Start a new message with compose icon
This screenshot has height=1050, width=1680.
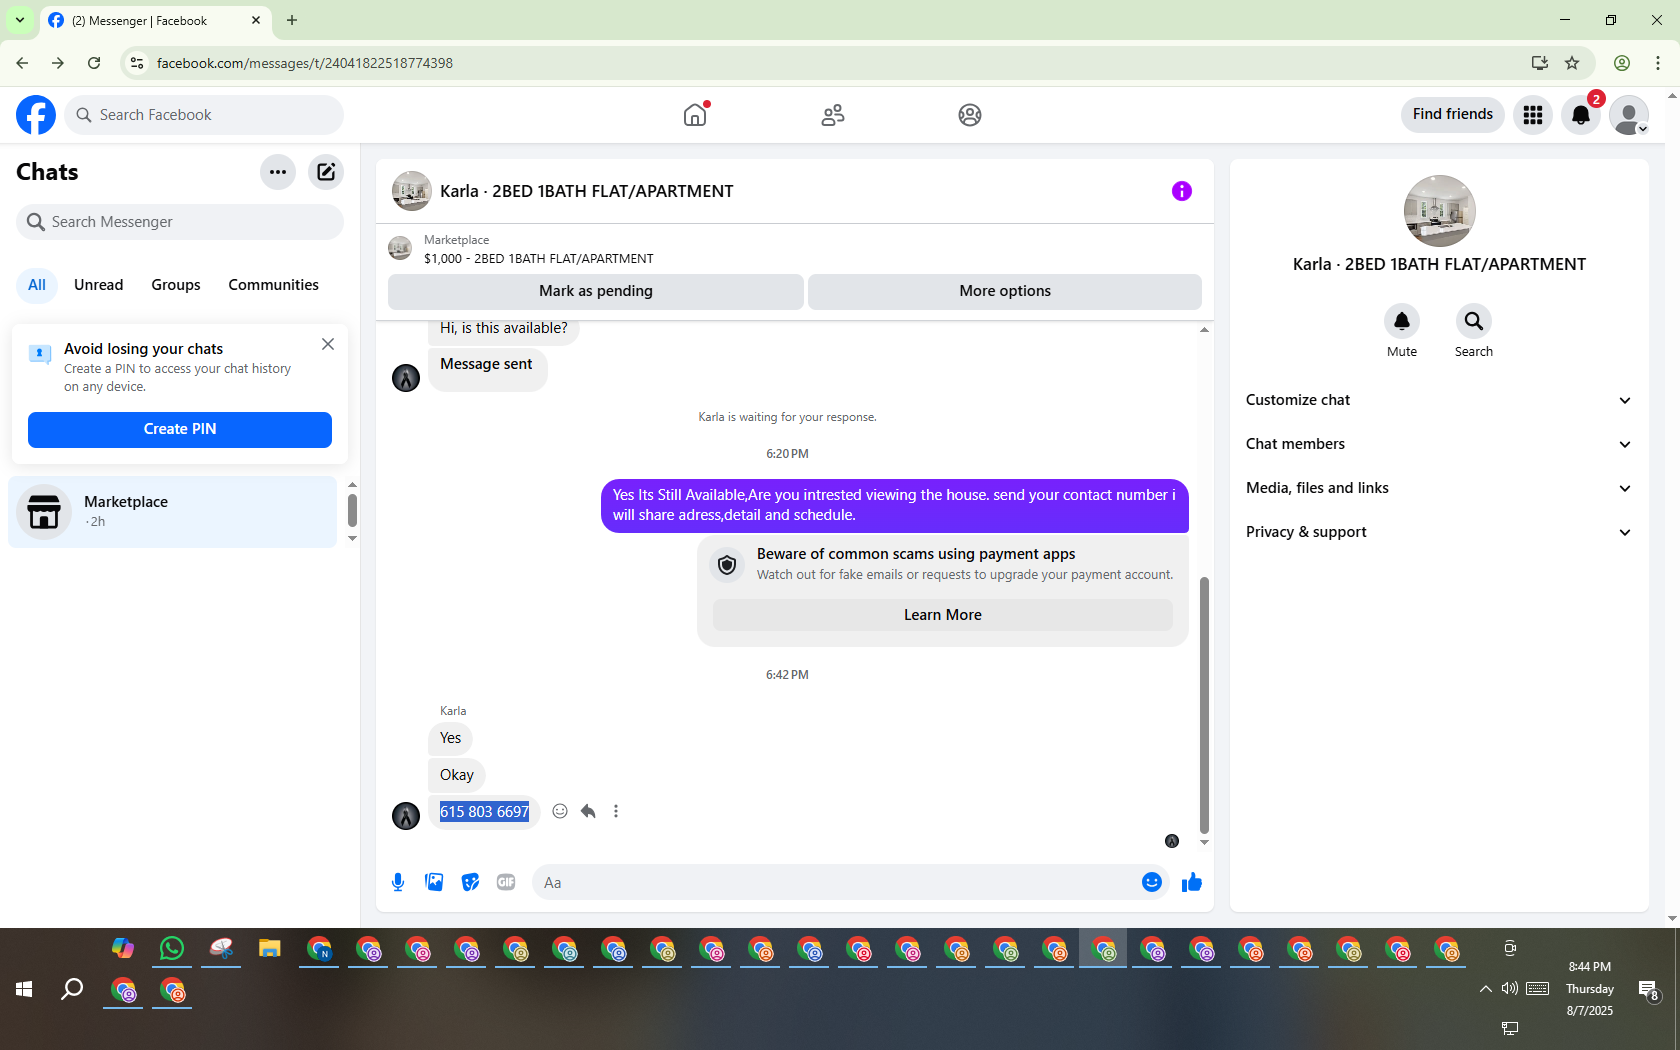(326, 172)
